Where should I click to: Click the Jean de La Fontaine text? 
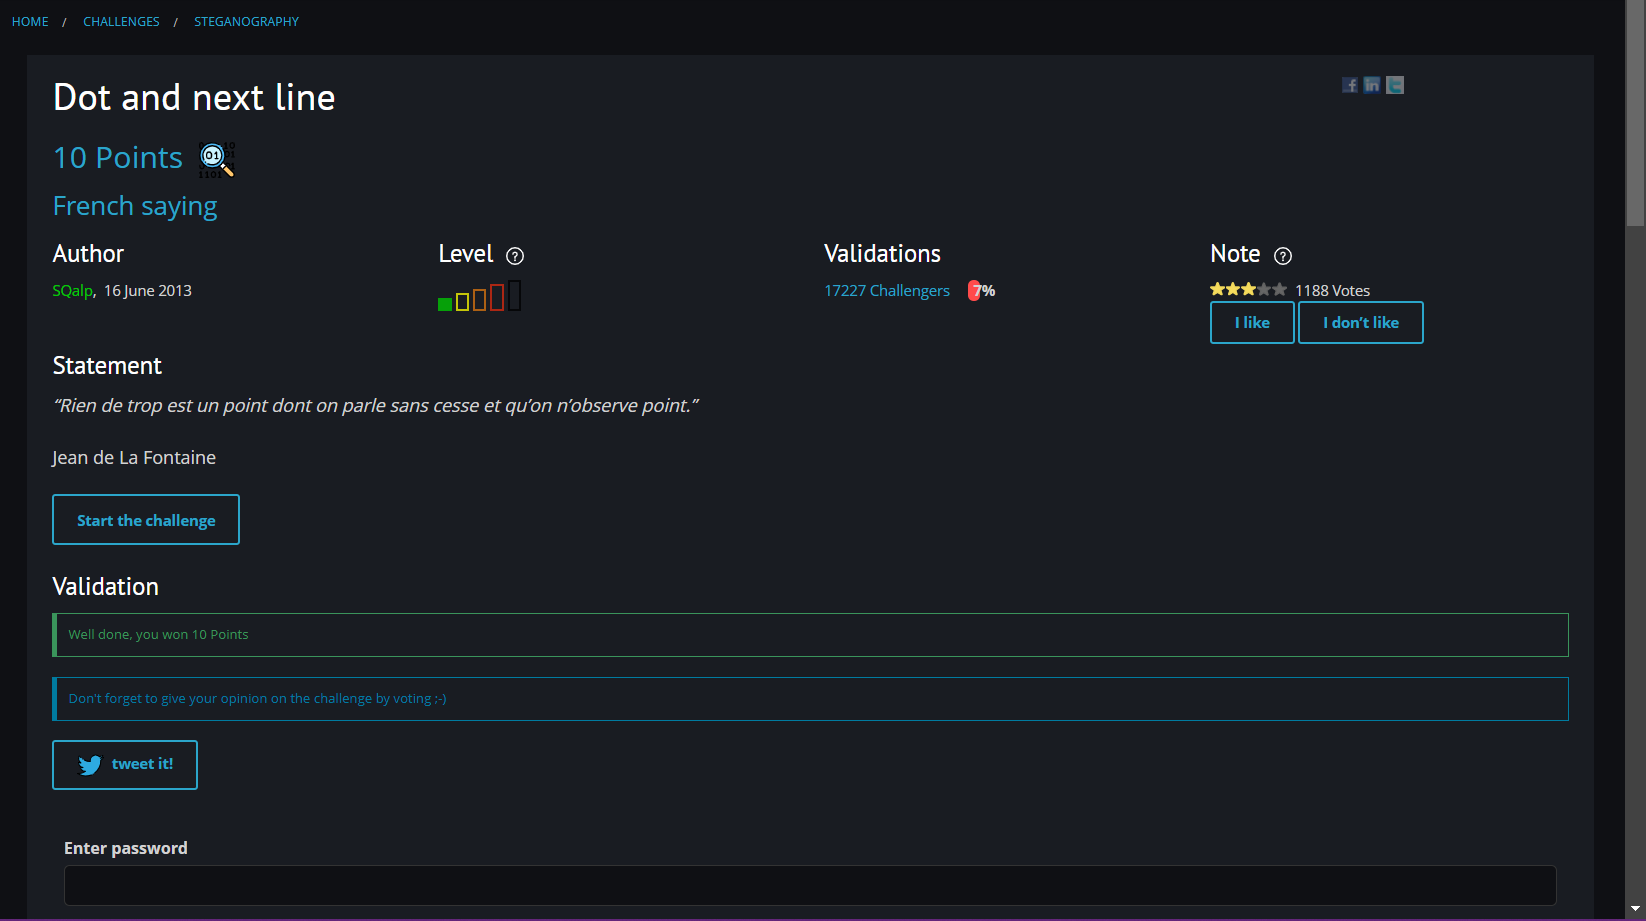(134, 458)
